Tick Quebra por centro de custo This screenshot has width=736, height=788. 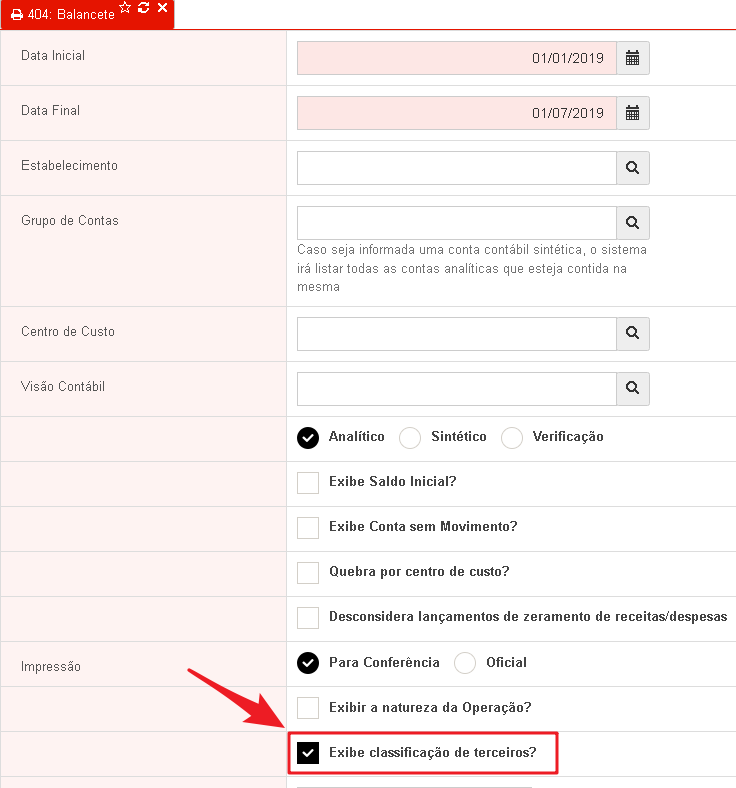point(308,572)
